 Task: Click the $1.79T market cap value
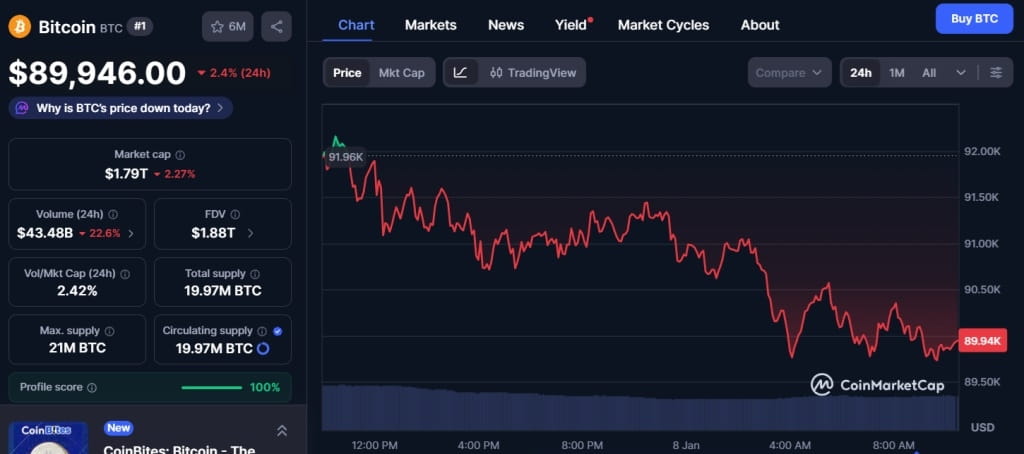126,174
